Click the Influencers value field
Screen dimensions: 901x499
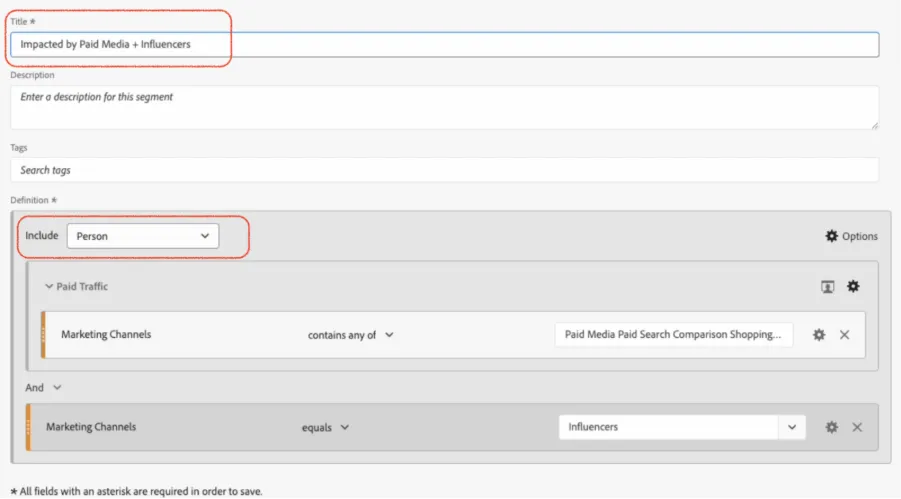coord(669,427)
